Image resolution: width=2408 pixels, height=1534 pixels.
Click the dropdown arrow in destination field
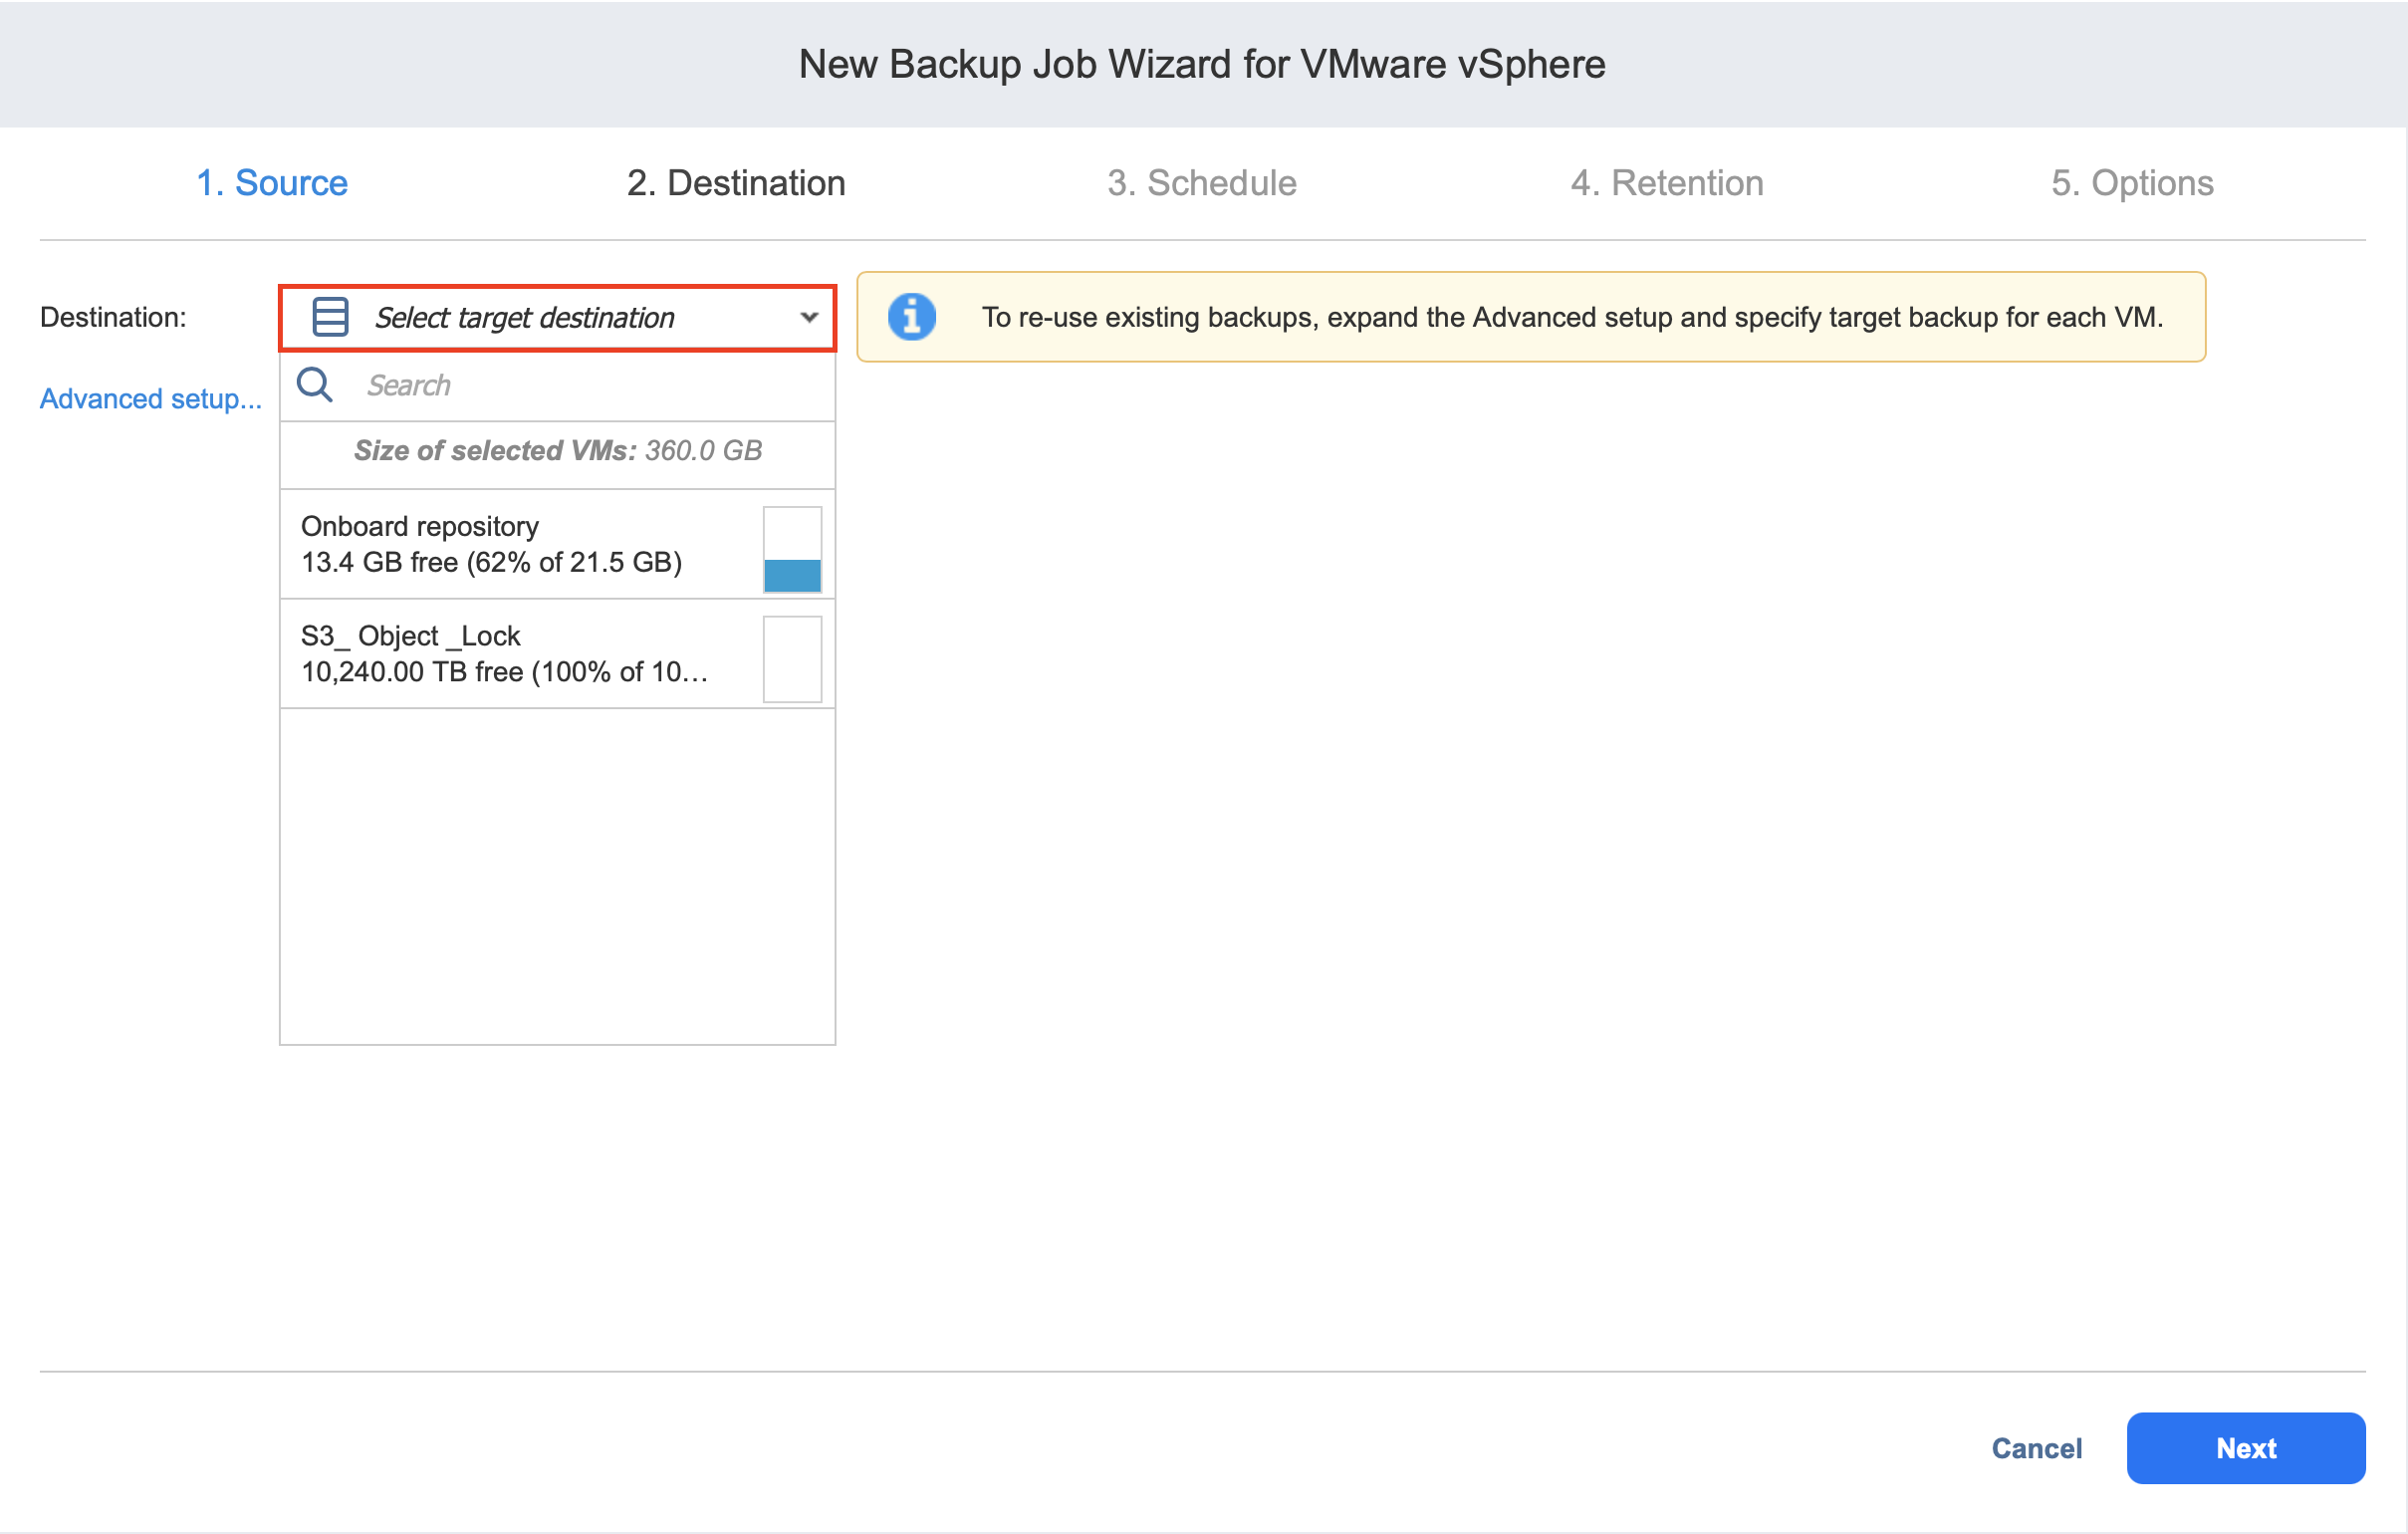click(x=809, y=318)
